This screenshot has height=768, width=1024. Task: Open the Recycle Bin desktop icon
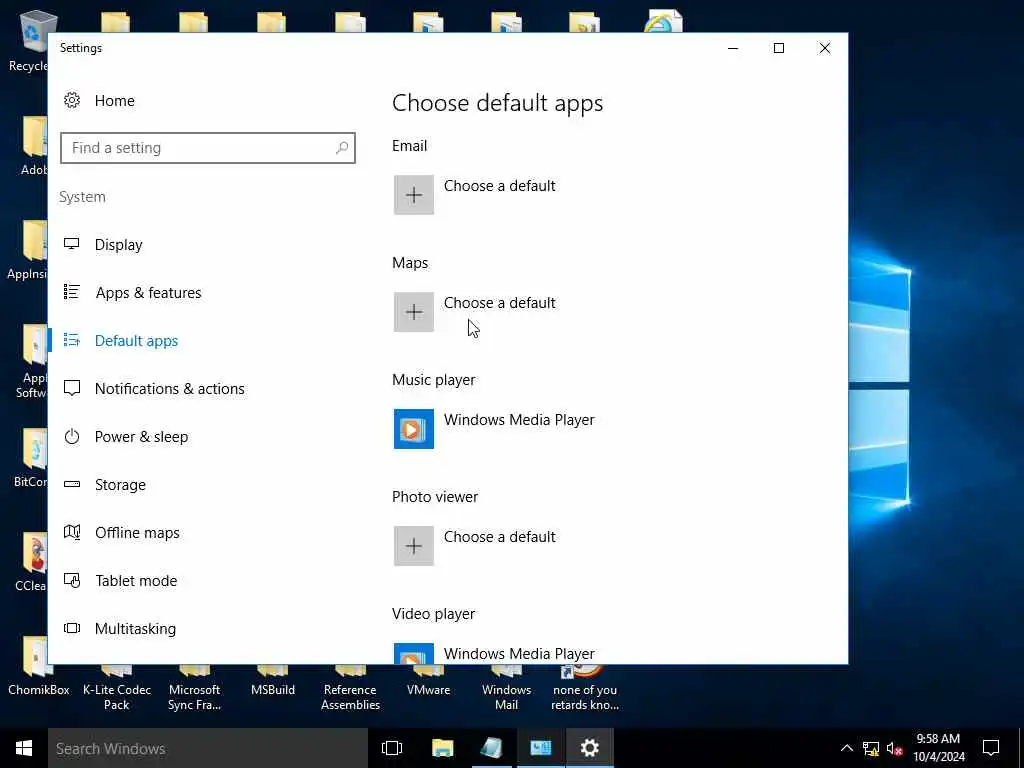pyautogui.click(x=27, y=40)
